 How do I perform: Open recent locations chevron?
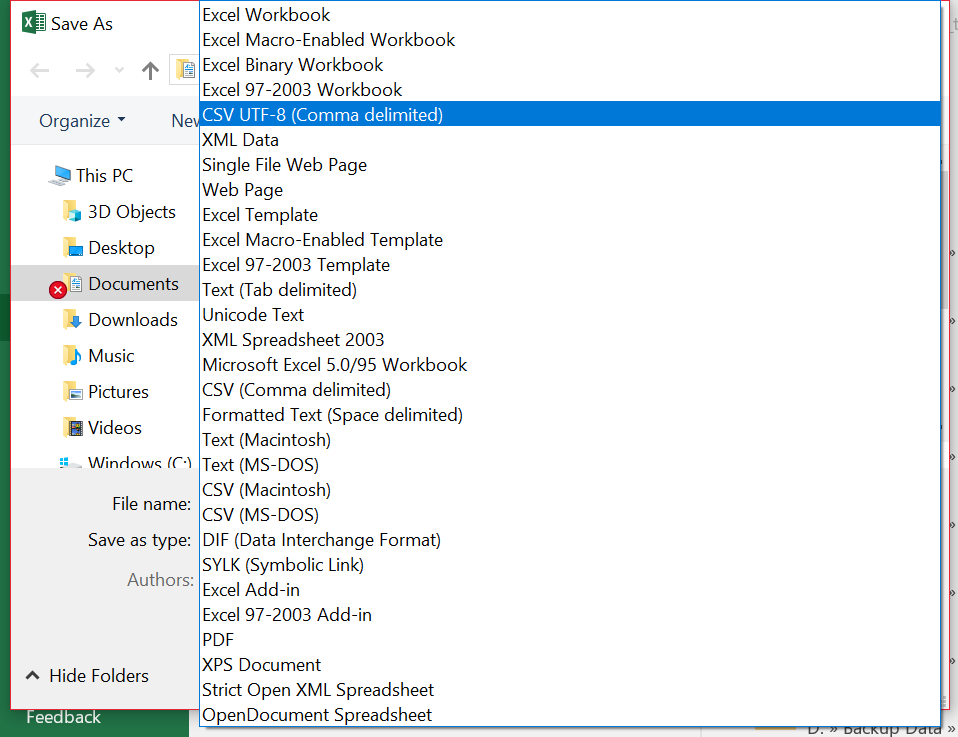click(x=119, y=70)
